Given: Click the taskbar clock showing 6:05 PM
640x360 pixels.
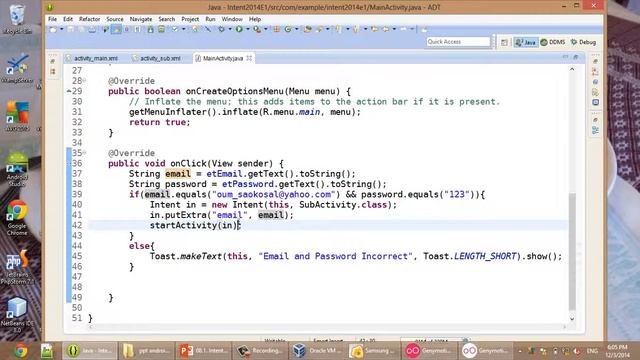Looking at the screenshot, I should coord(617,351).
